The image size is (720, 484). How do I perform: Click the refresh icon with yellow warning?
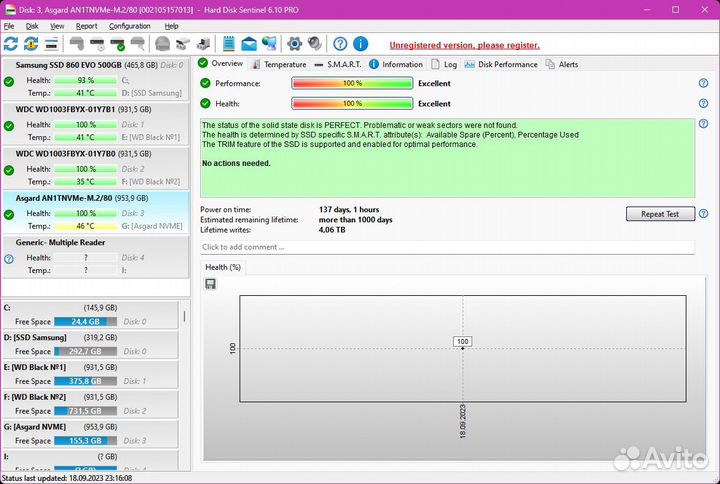coord(31,44)
